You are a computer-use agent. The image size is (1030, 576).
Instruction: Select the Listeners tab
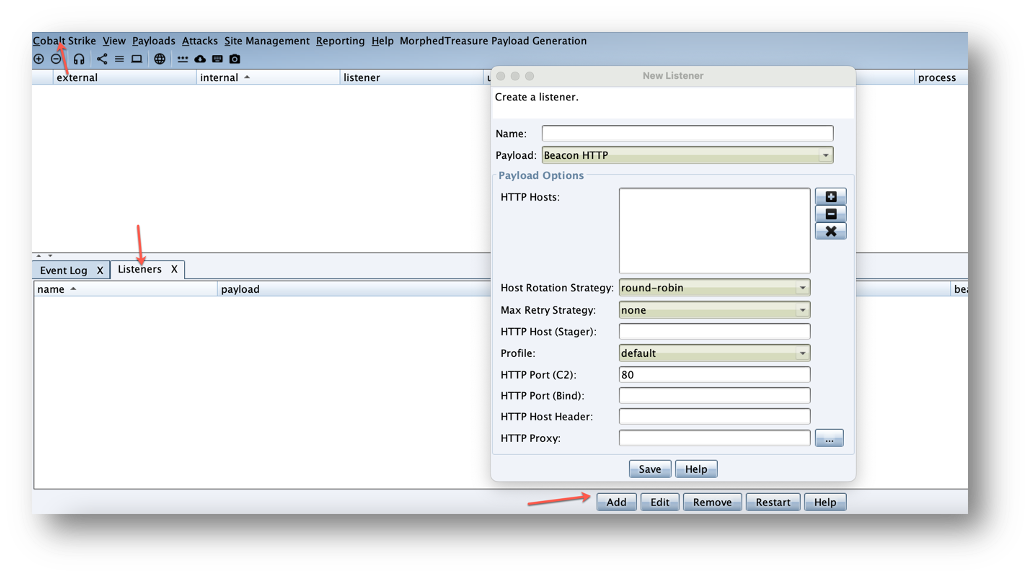click(x=139, y=269)
